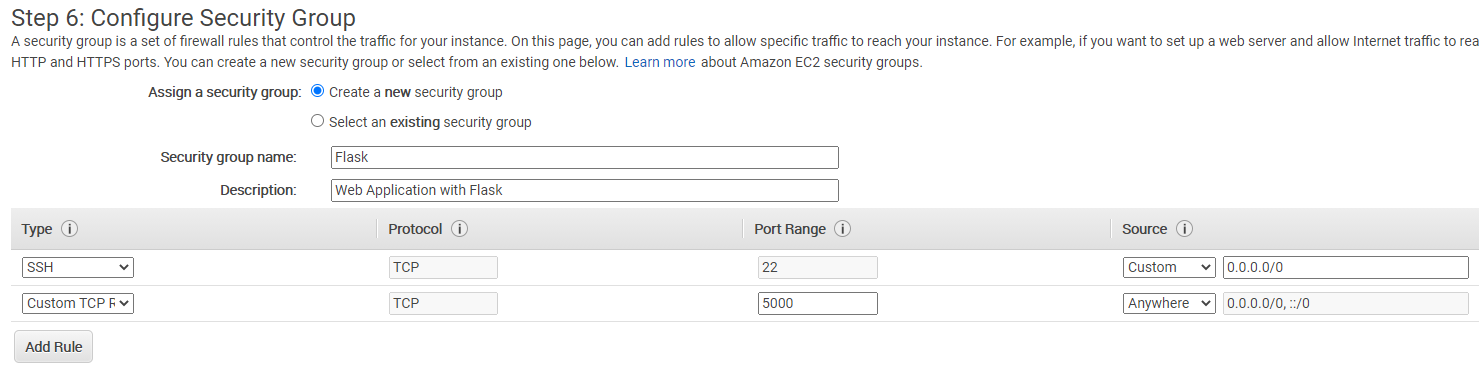
Task: Select Create a new security group option
Action: (x=318, y=91)
